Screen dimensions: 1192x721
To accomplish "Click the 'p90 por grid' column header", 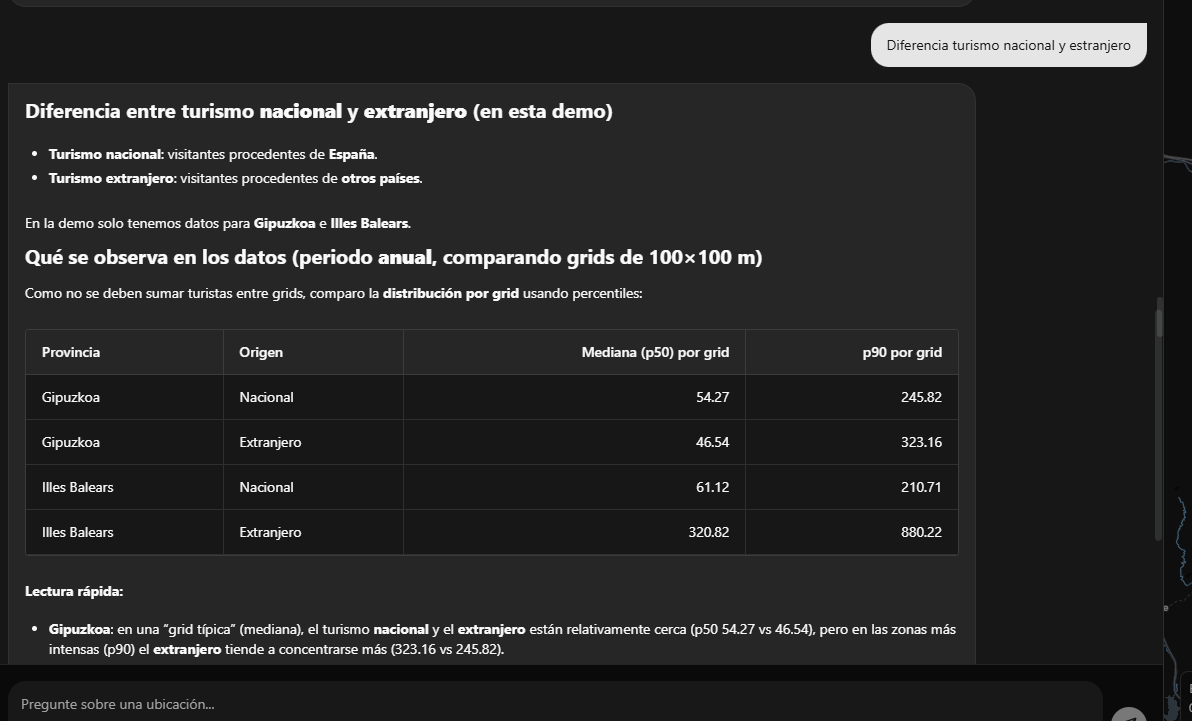I will (x=902, y=352).
